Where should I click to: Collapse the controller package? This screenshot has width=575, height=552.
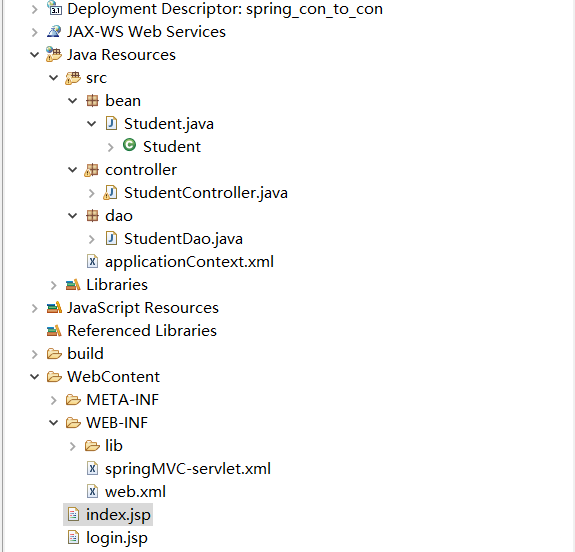pos(73,170)
